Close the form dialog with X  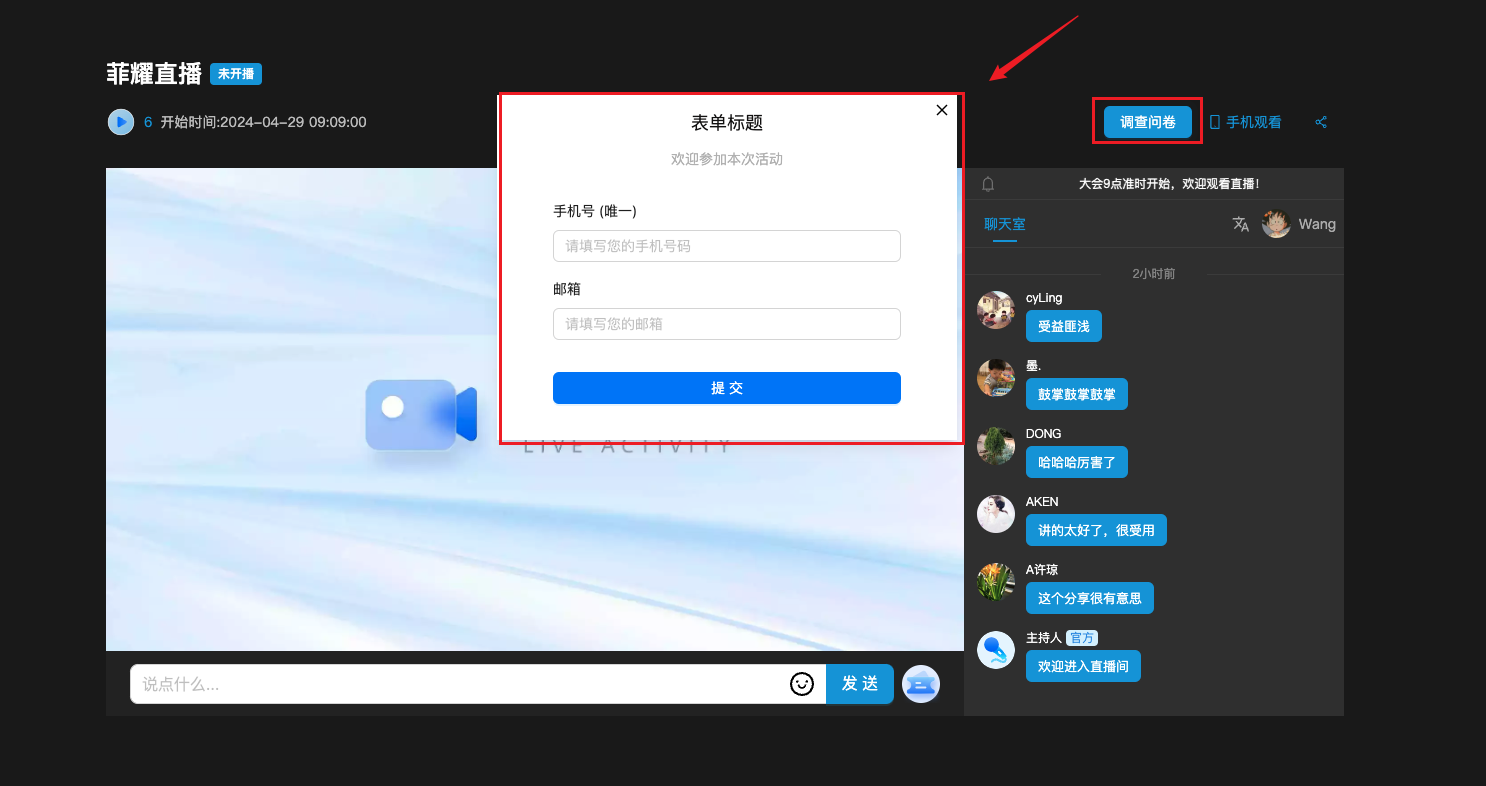(x=941, y=110)
